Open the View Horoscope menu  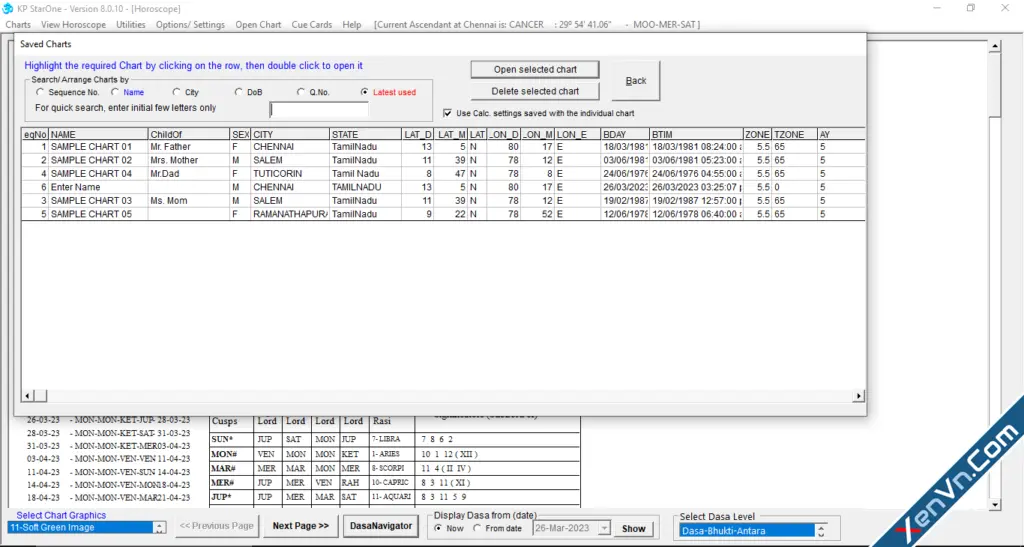[73, 25]
